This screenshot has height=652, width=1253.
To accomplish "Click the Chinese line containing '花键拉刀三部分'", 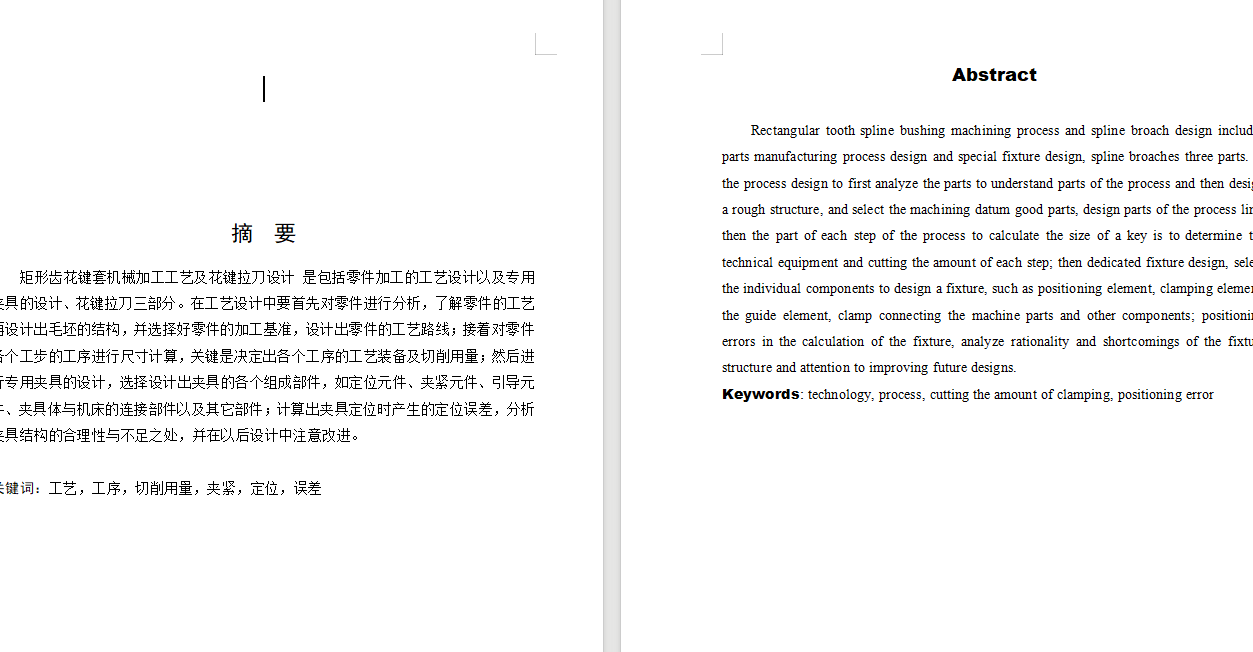I will [x=267, y=303].
